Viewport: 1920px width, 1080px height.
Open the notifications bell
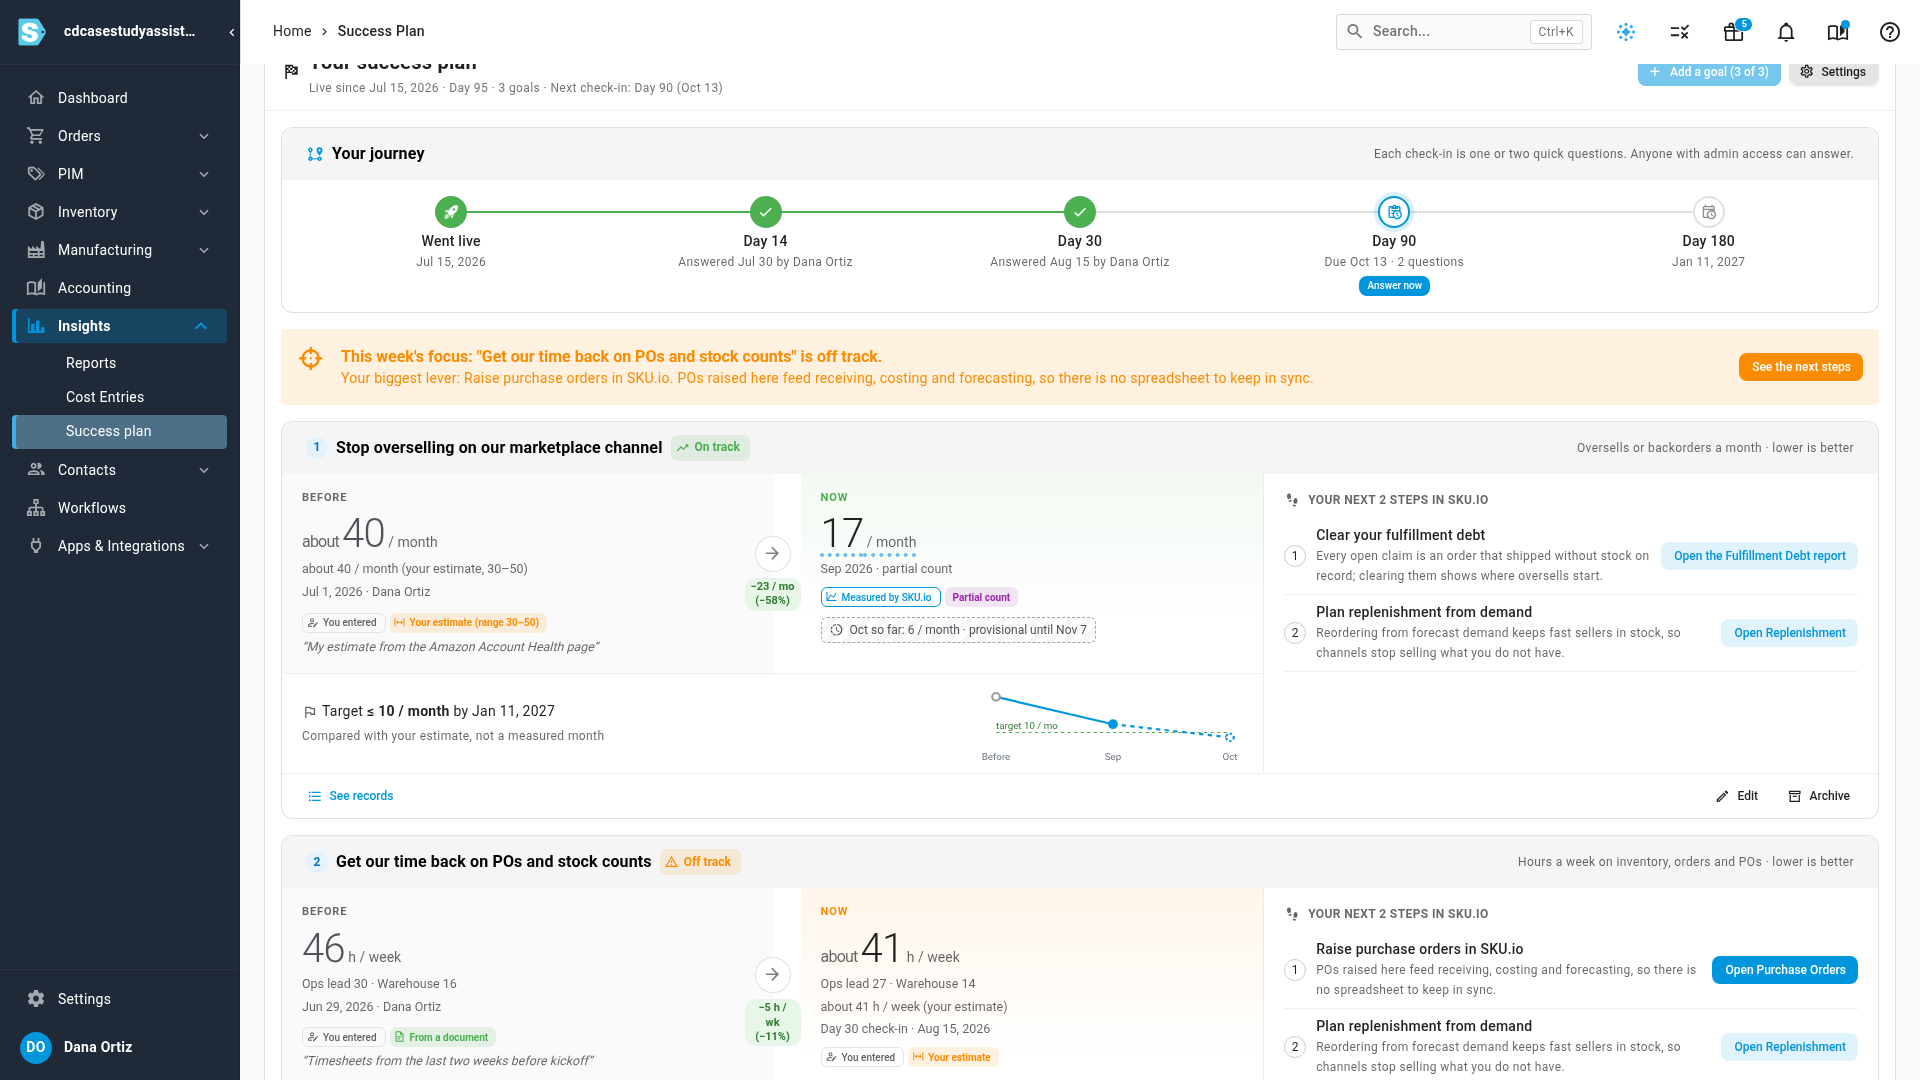pos(1786,32)
